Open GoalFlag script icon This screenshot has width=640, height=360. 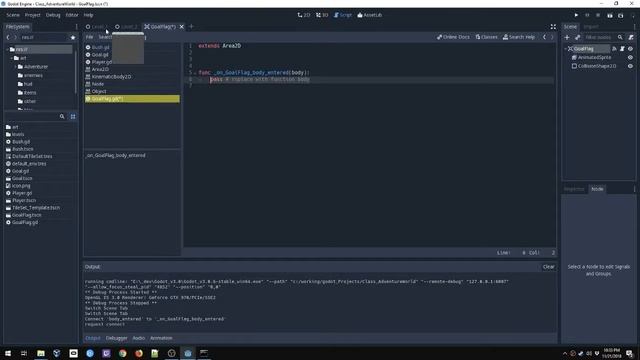tap(622, 49)
